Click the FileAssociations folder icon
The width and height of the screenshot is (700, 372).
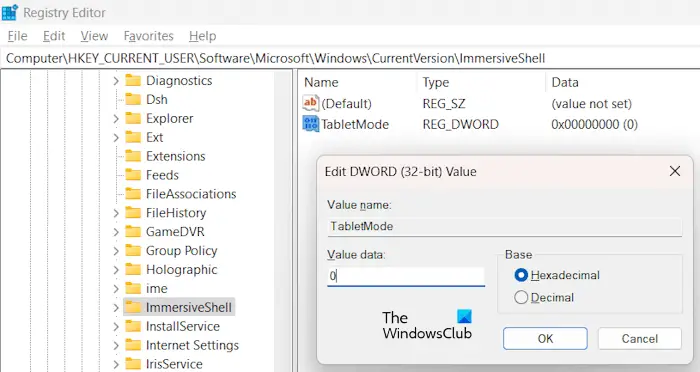(x=133, y=194)
